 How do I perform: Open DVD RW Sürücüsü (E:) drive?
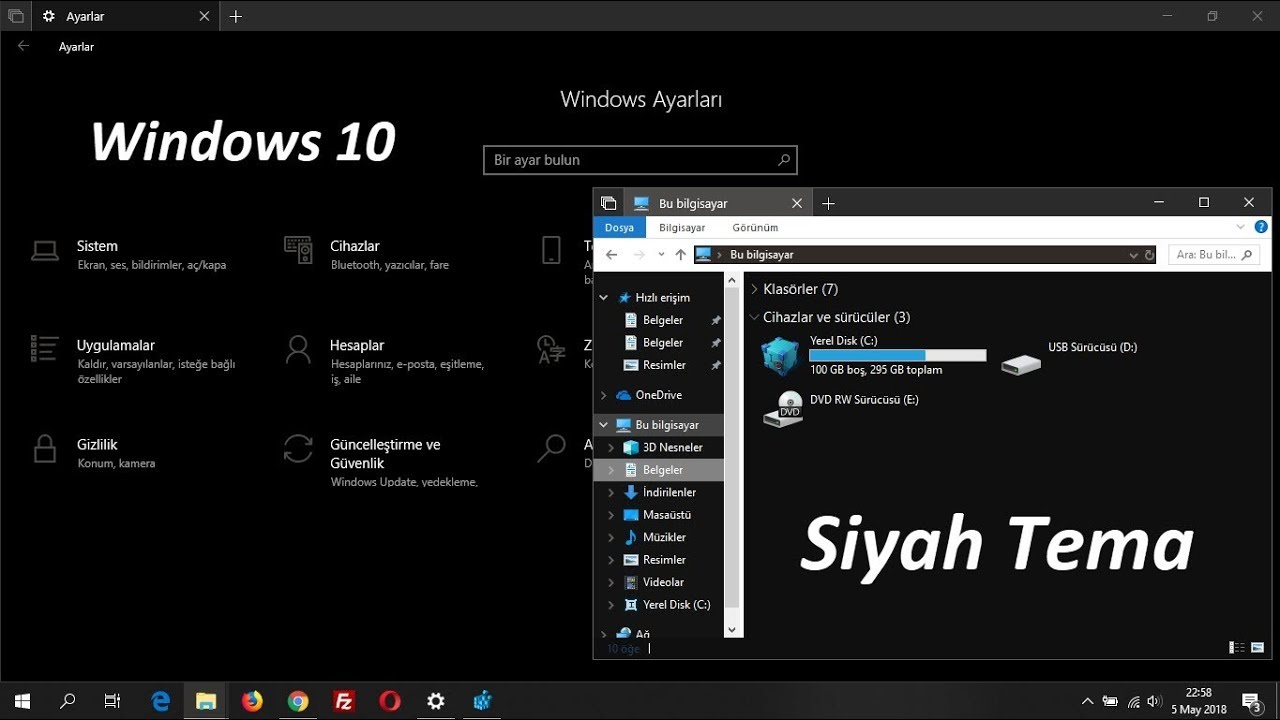[841, 409]
